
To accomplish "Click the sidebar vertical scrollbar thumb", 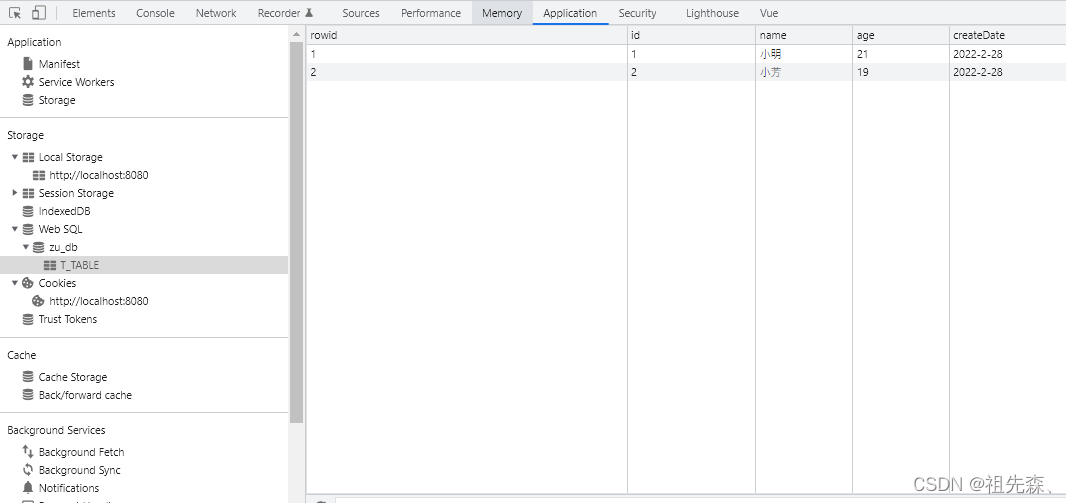I will 296,232.
